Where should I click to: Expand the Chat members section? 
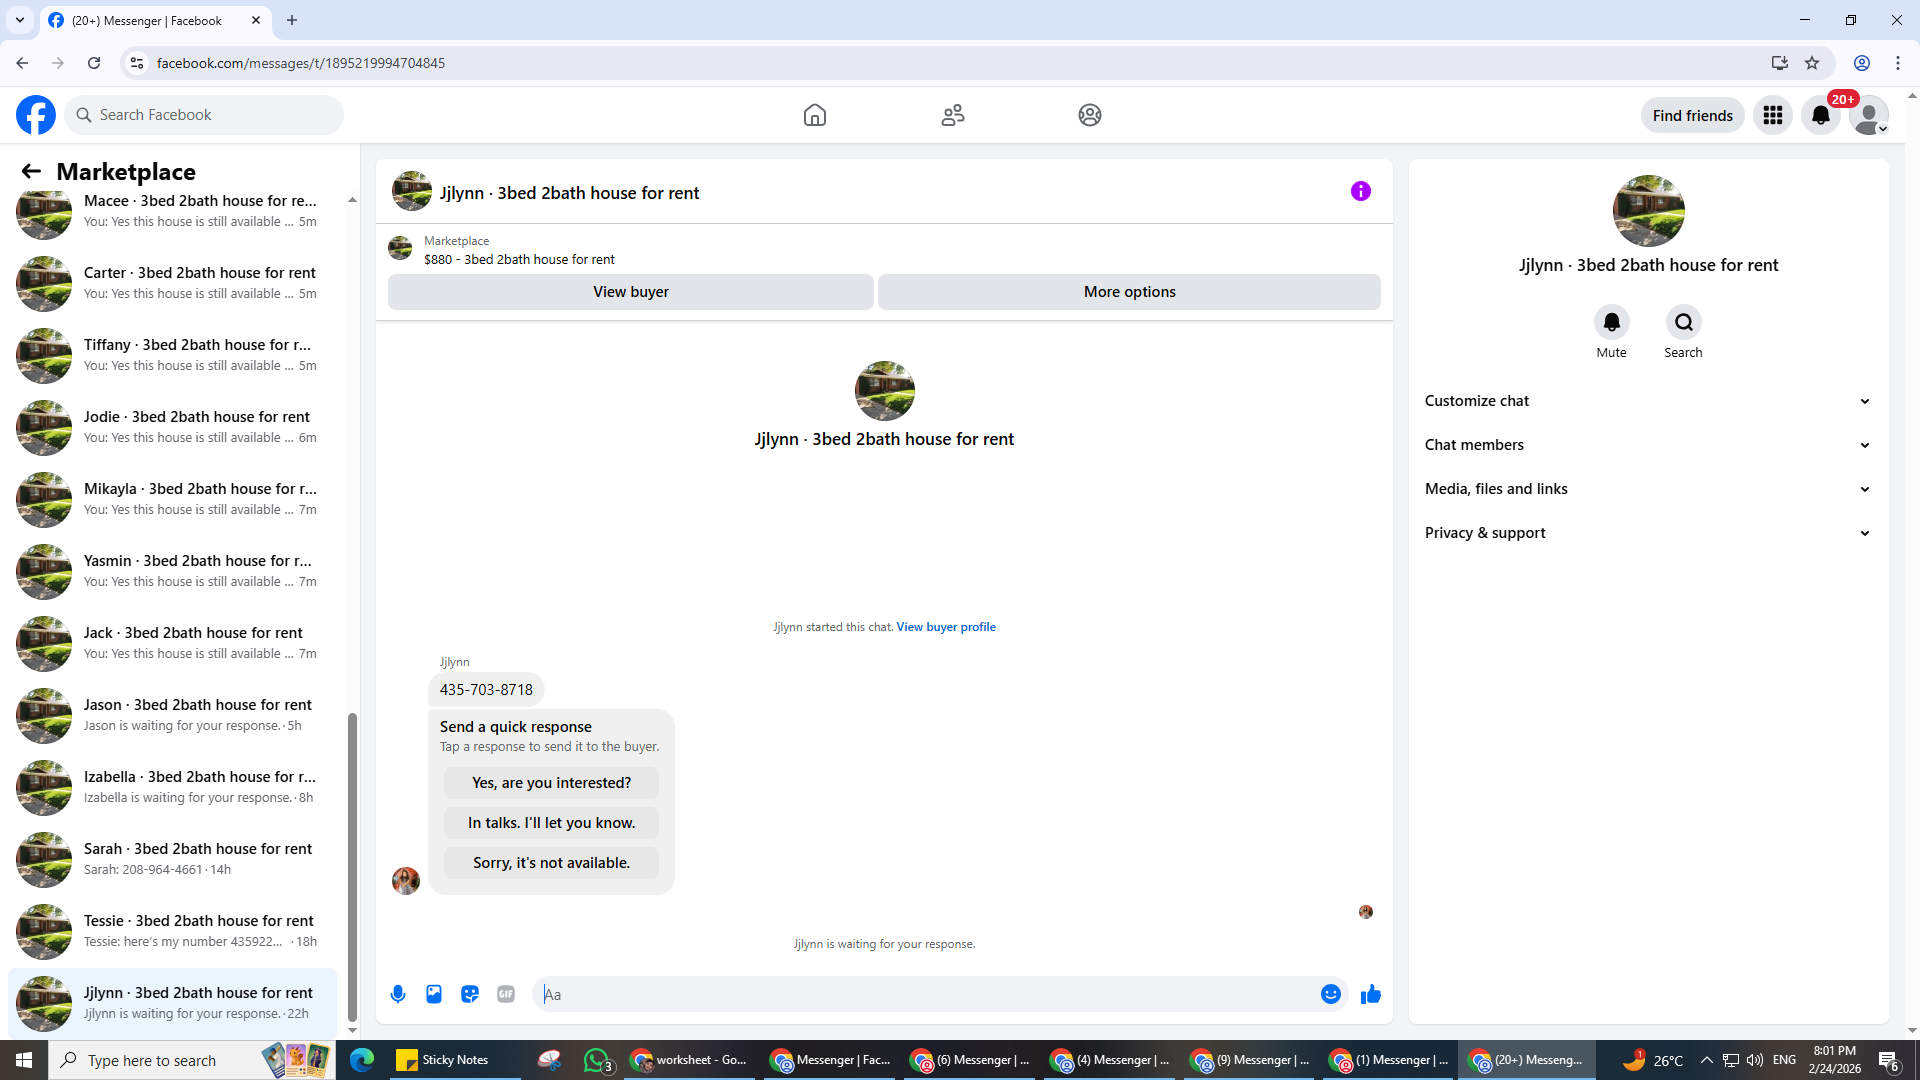pyautogui.click(x=1647, y=445)
